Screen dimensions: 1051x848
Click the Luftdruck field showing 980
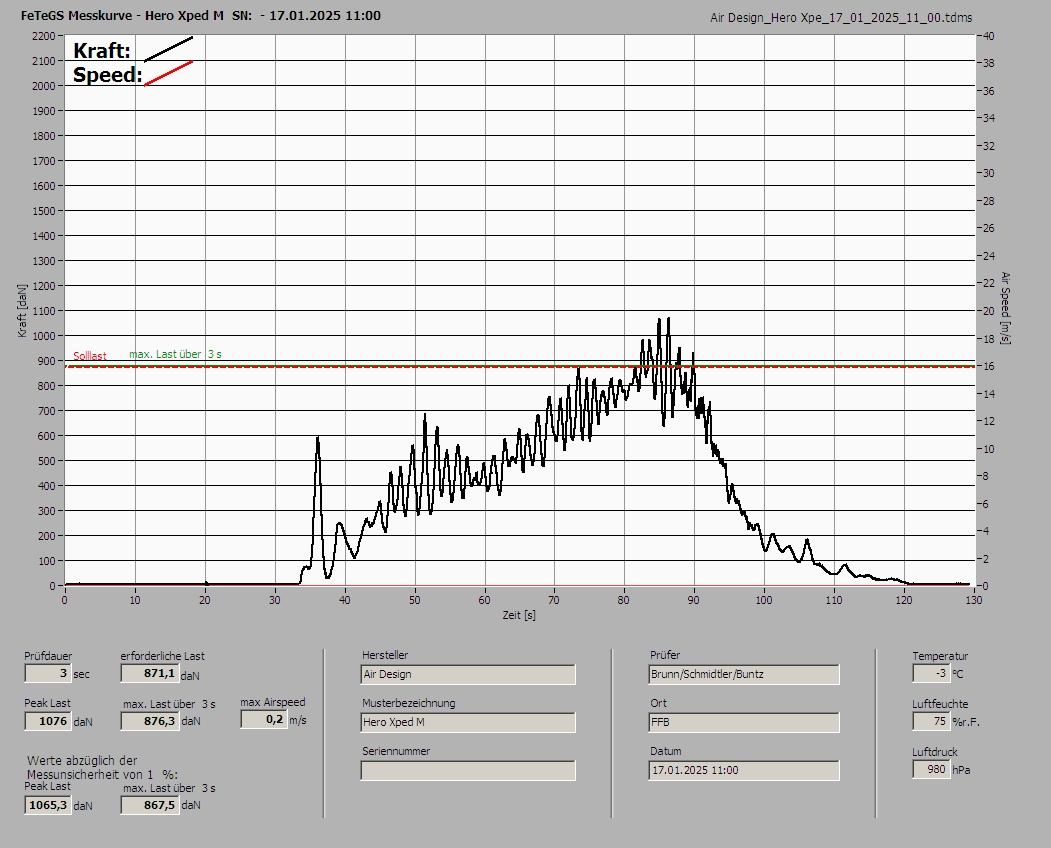coord(931,769)
